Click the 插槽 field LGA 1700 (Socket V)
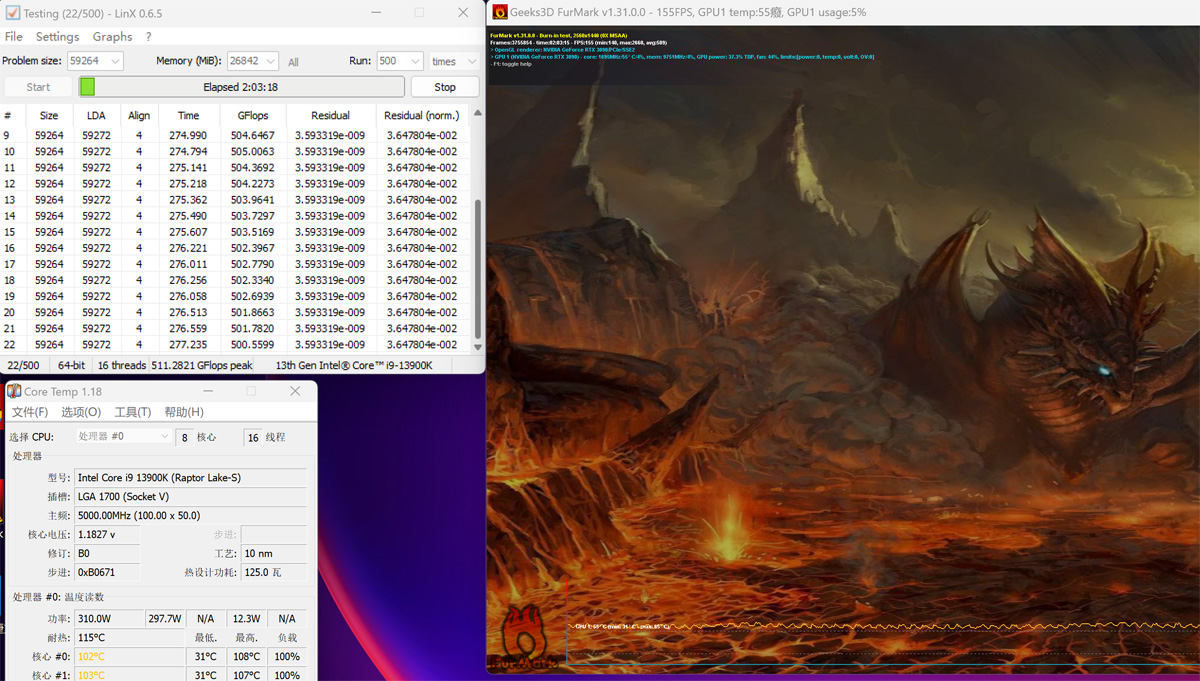 pyautogui.click(x=190, y=496)
